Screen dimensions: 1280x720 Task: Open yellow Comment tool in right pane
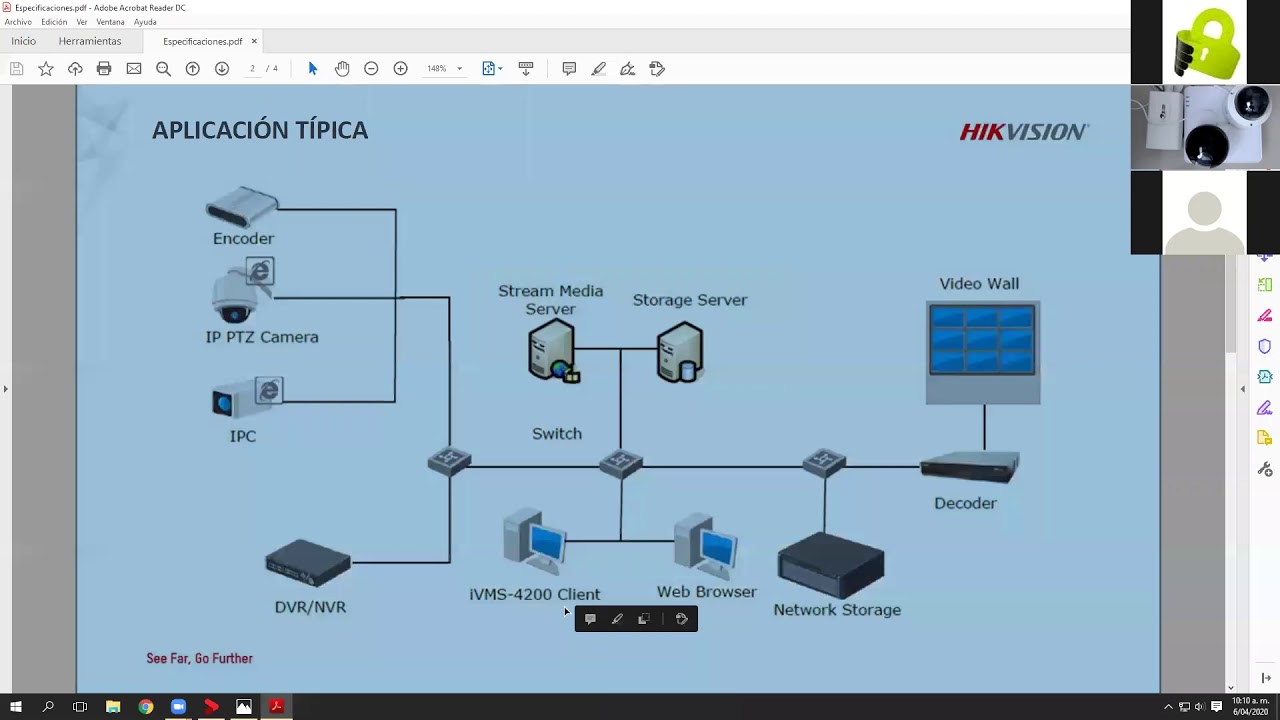click(x=1265, y=438)
